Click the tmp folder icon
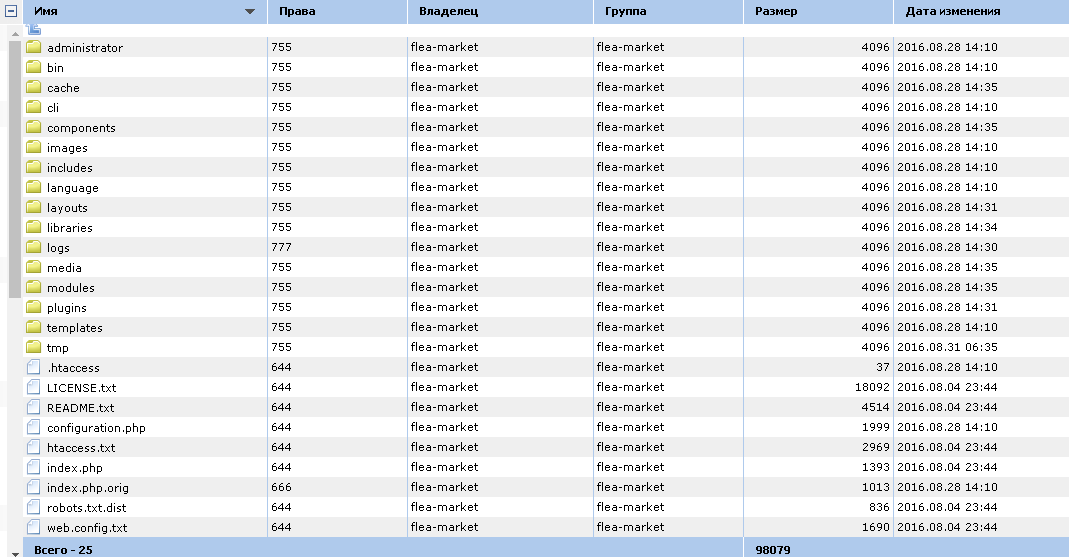This screenshot has width=1069, height=559. coord(34,347)
